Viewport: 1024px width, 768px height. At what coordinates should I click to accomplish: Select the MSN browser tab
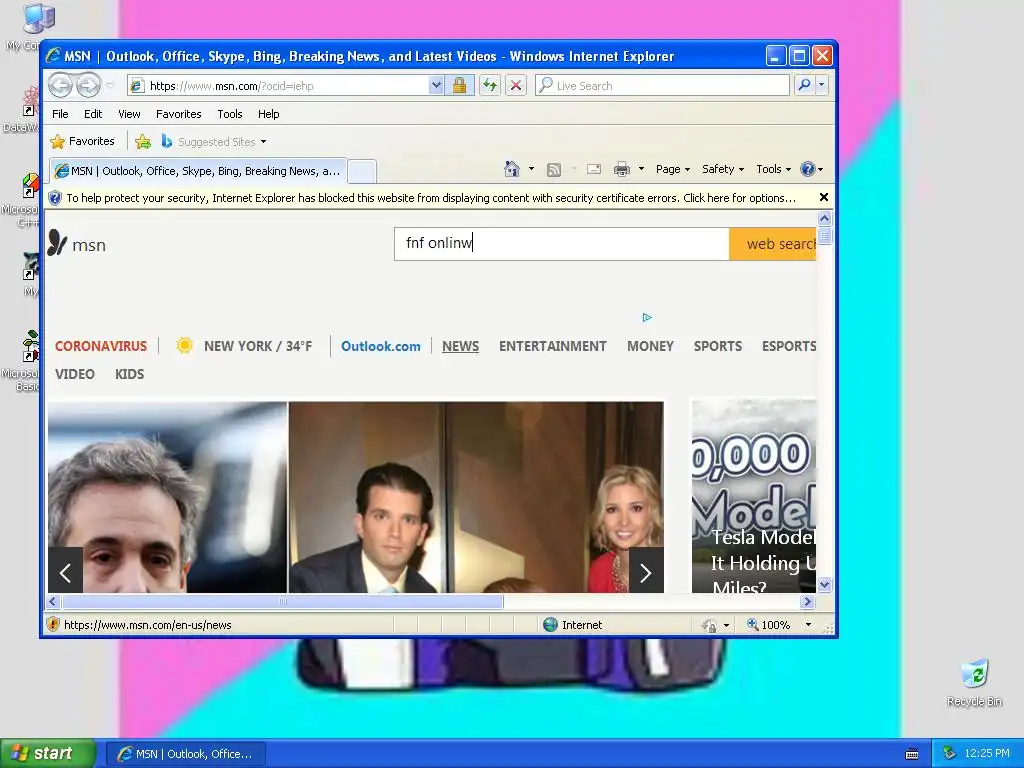[x=199, y=171]
